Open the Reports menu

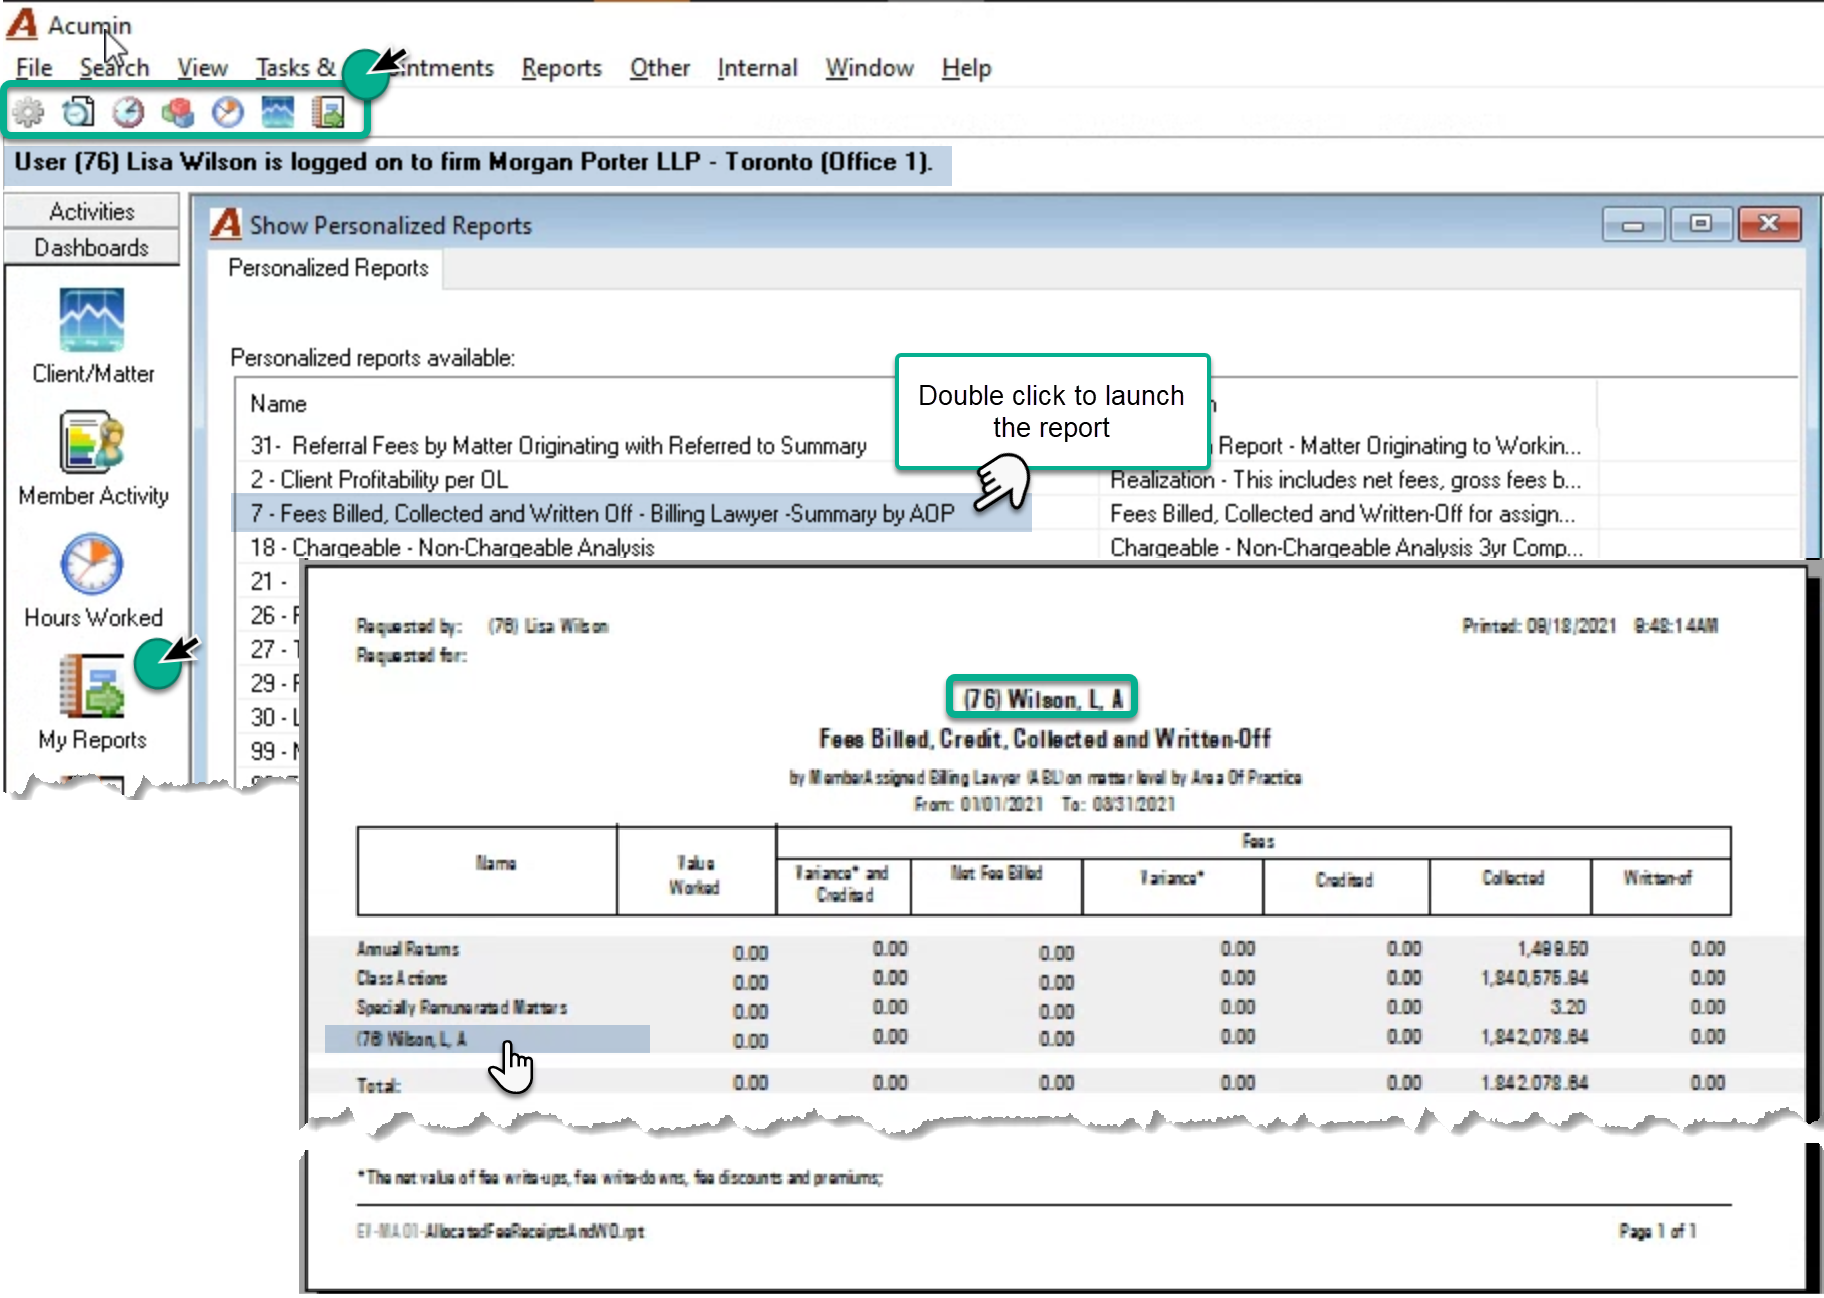click(x=562, y=68)
